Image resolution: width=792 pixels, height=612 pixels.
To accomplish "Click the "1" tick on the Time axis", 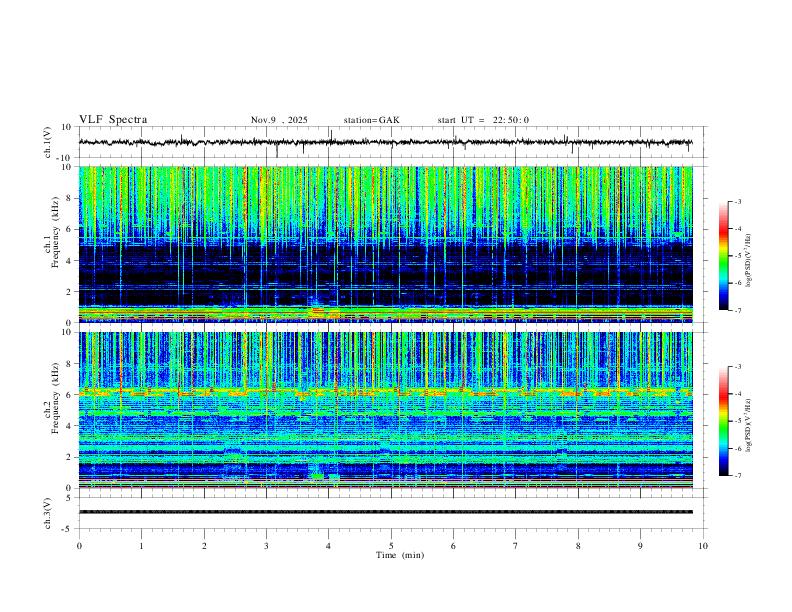I will [x=142, y=546].
